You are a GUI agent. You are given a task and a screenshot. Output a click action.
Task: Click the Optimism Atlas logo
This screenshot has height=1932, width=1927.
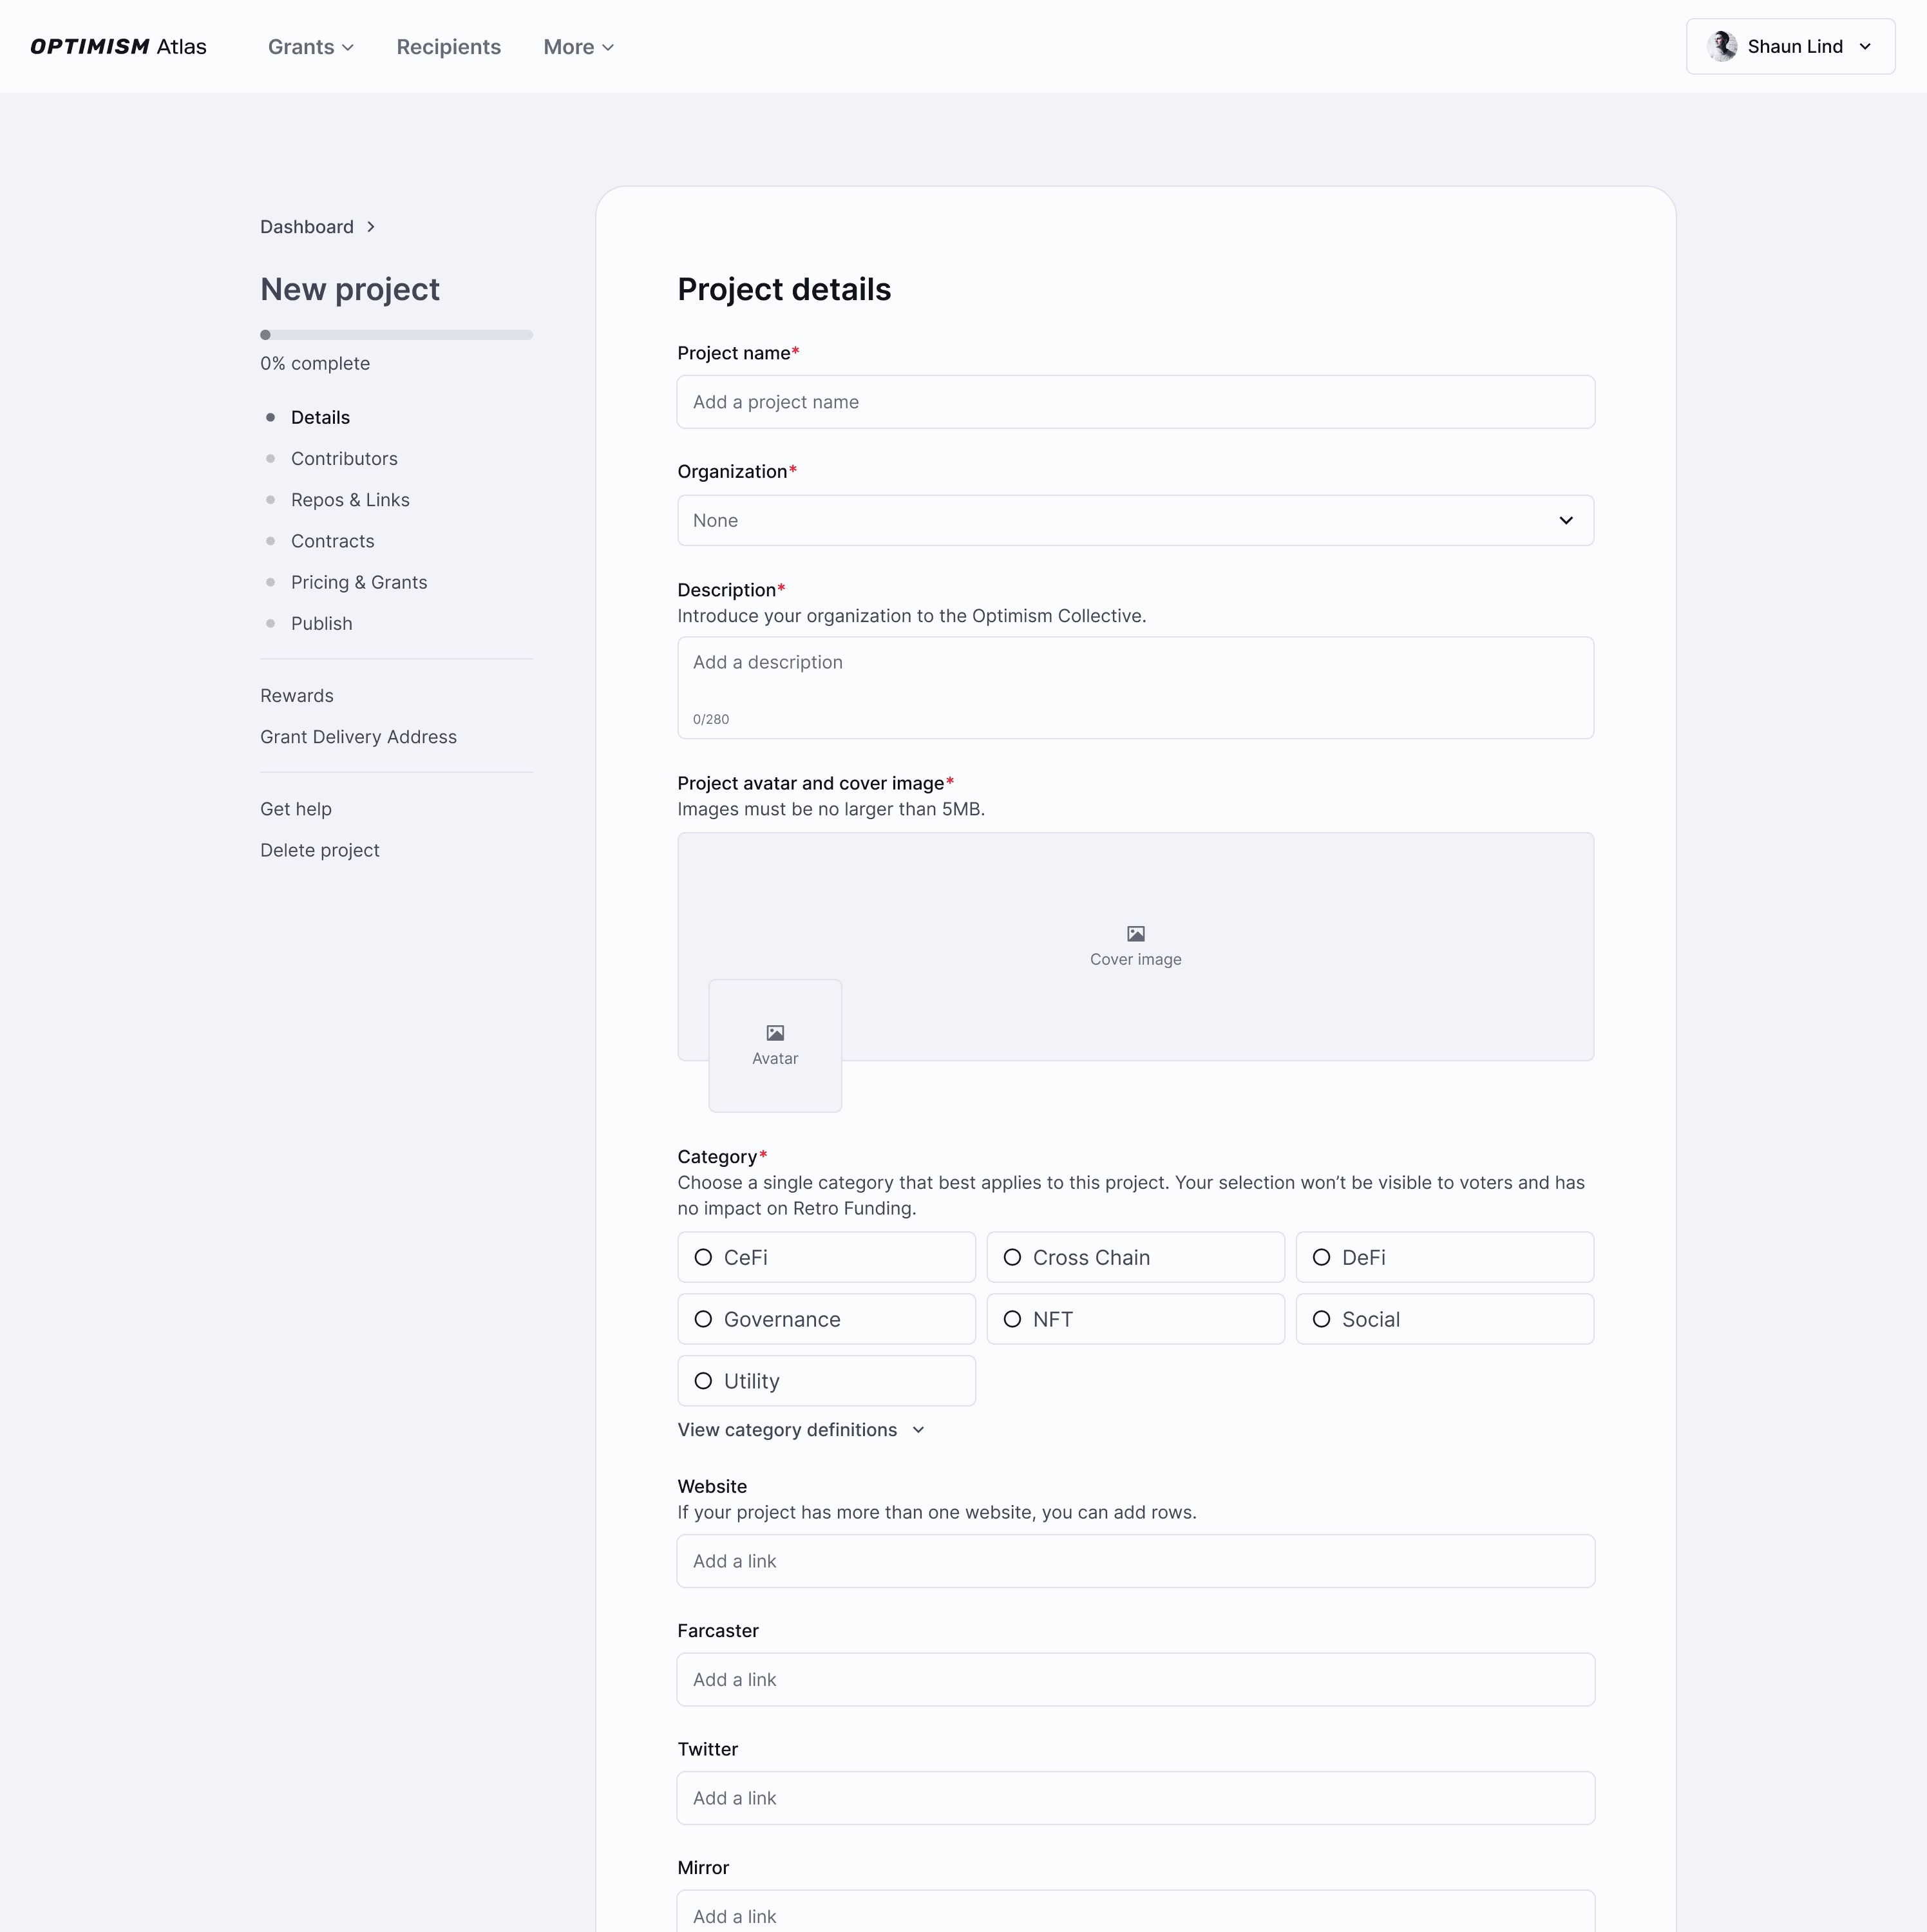[x=118, y=47]
